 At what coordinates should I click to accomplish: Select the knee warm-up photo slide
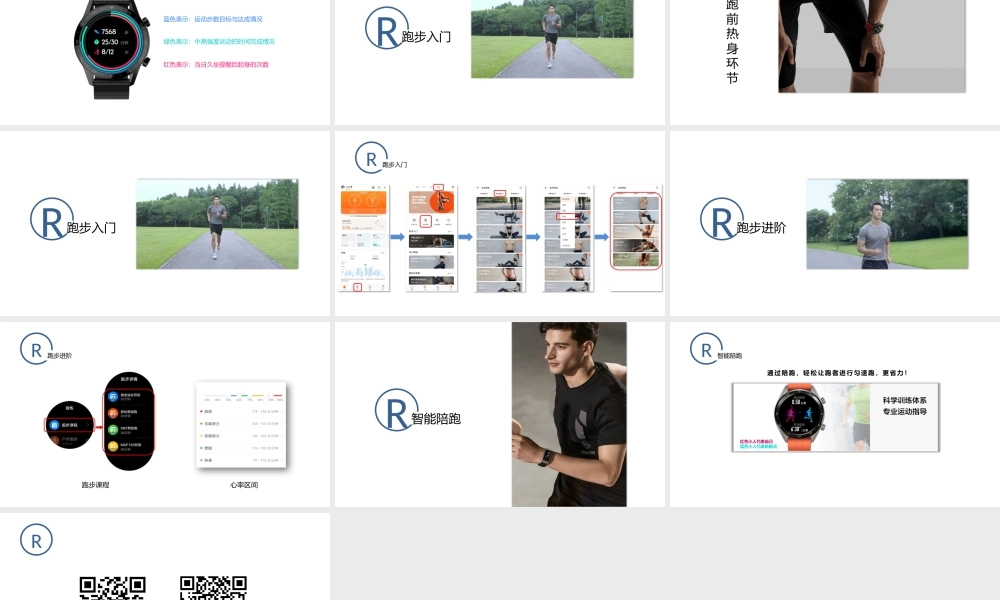pyautogui.click(x=872, y=45)
